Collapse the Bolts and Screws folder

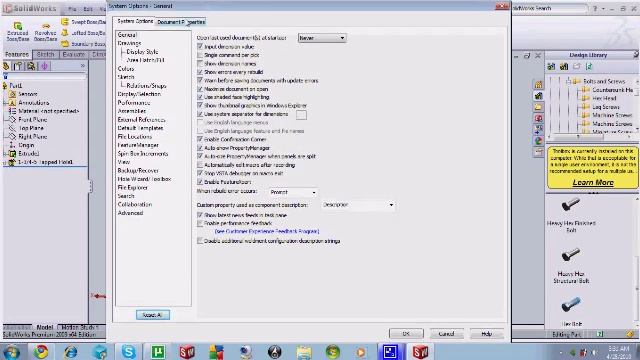(568, 81)
